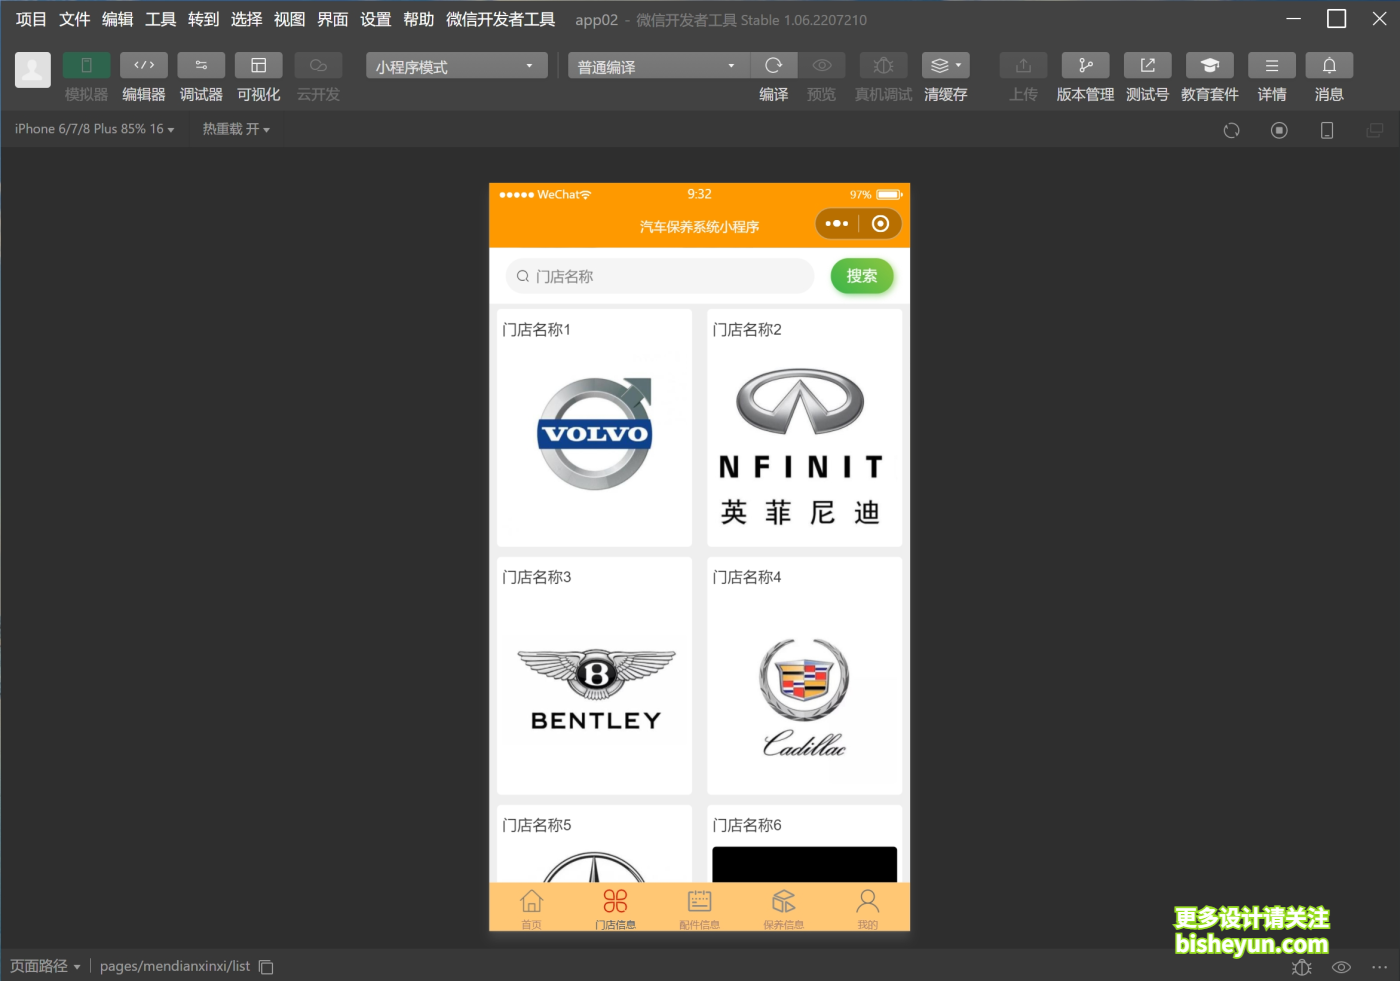Image resolution: width=1400 pixels, height=981 pixels.
Task: Select the 我的 profile tab
Action: 867,908
